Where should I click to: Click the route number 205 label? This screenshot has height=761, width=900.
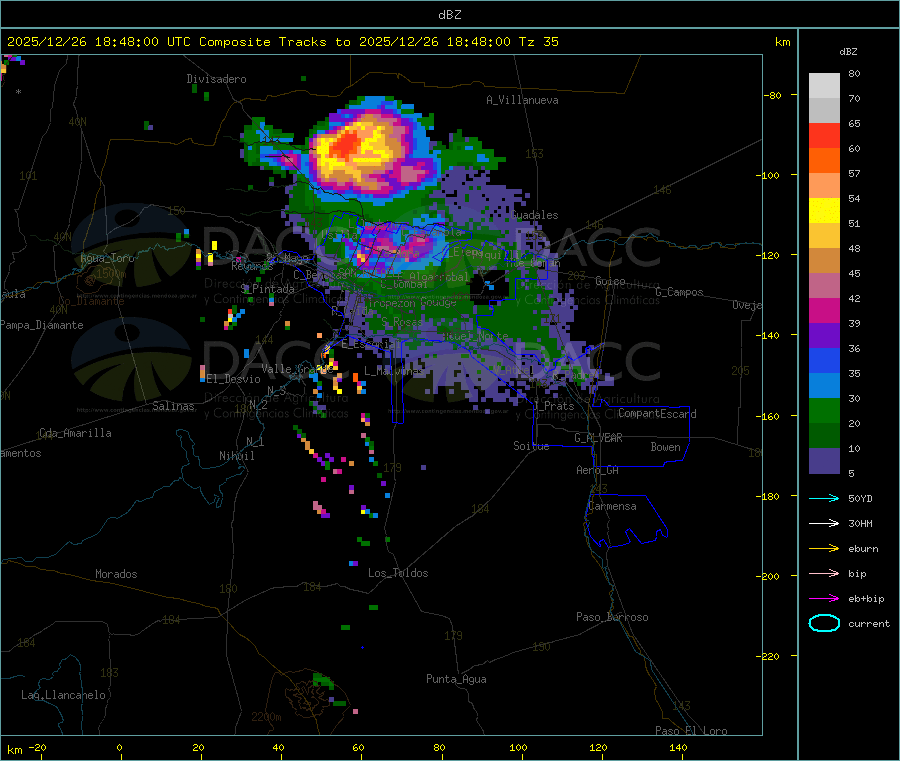tap(740, 371)
